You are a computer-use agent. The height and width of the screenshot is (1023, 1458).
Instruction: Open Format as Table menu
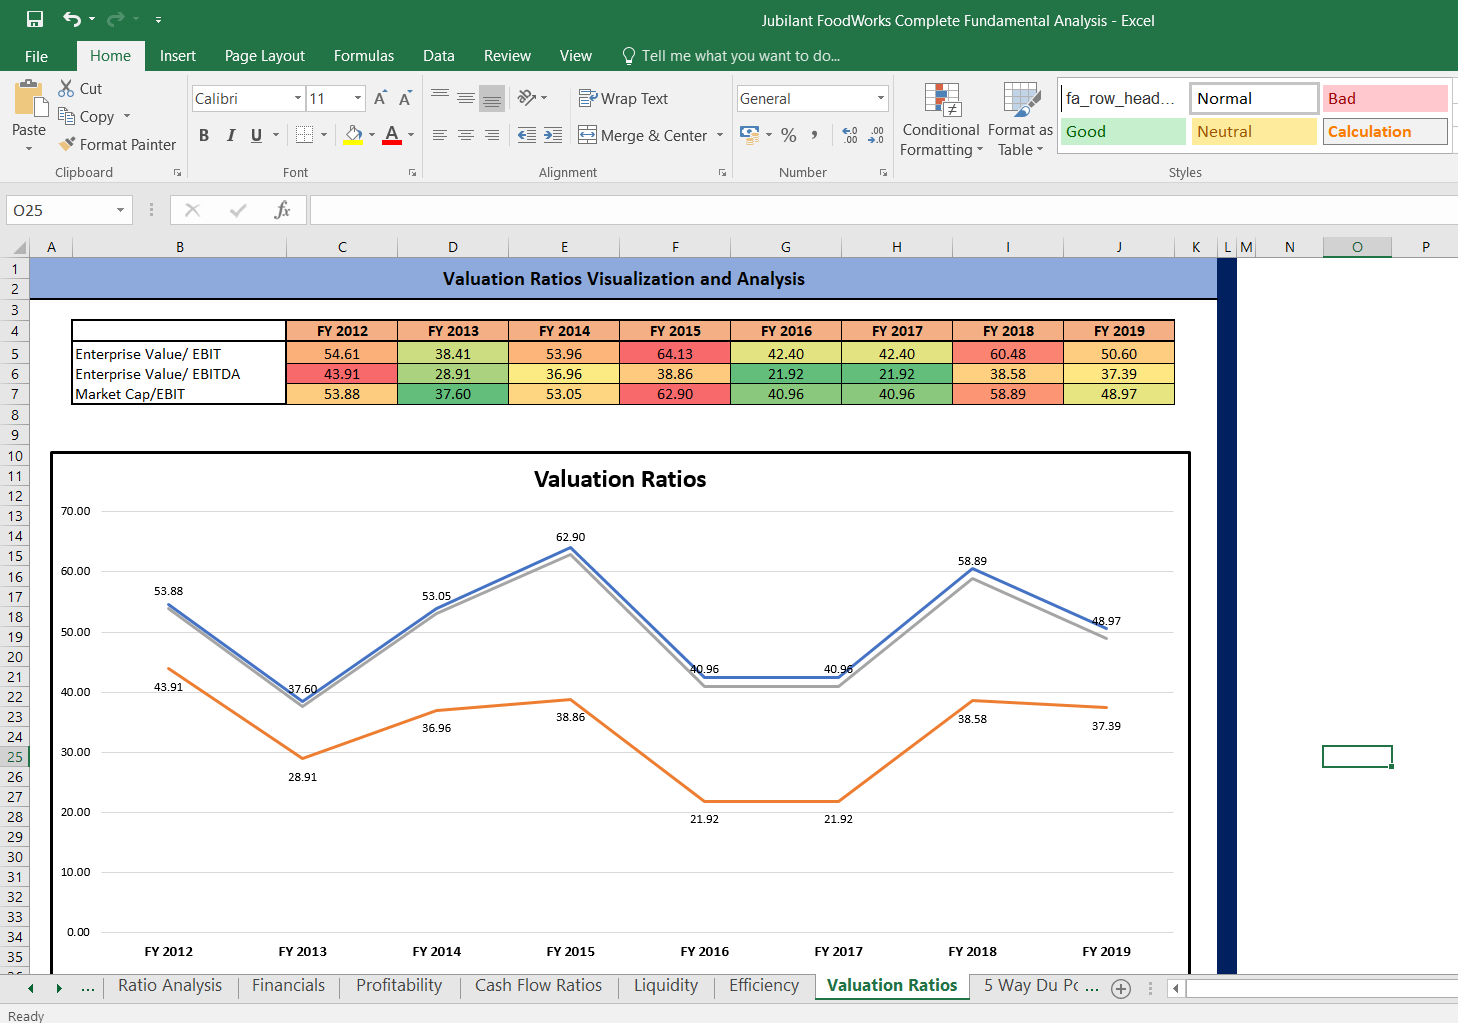1020,120
